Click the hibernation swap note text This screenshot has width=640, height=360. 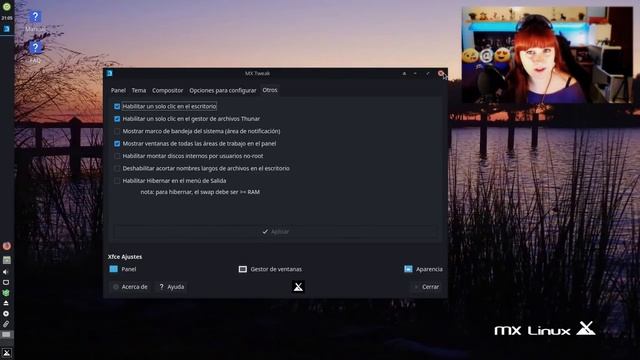tap(200, 192)
